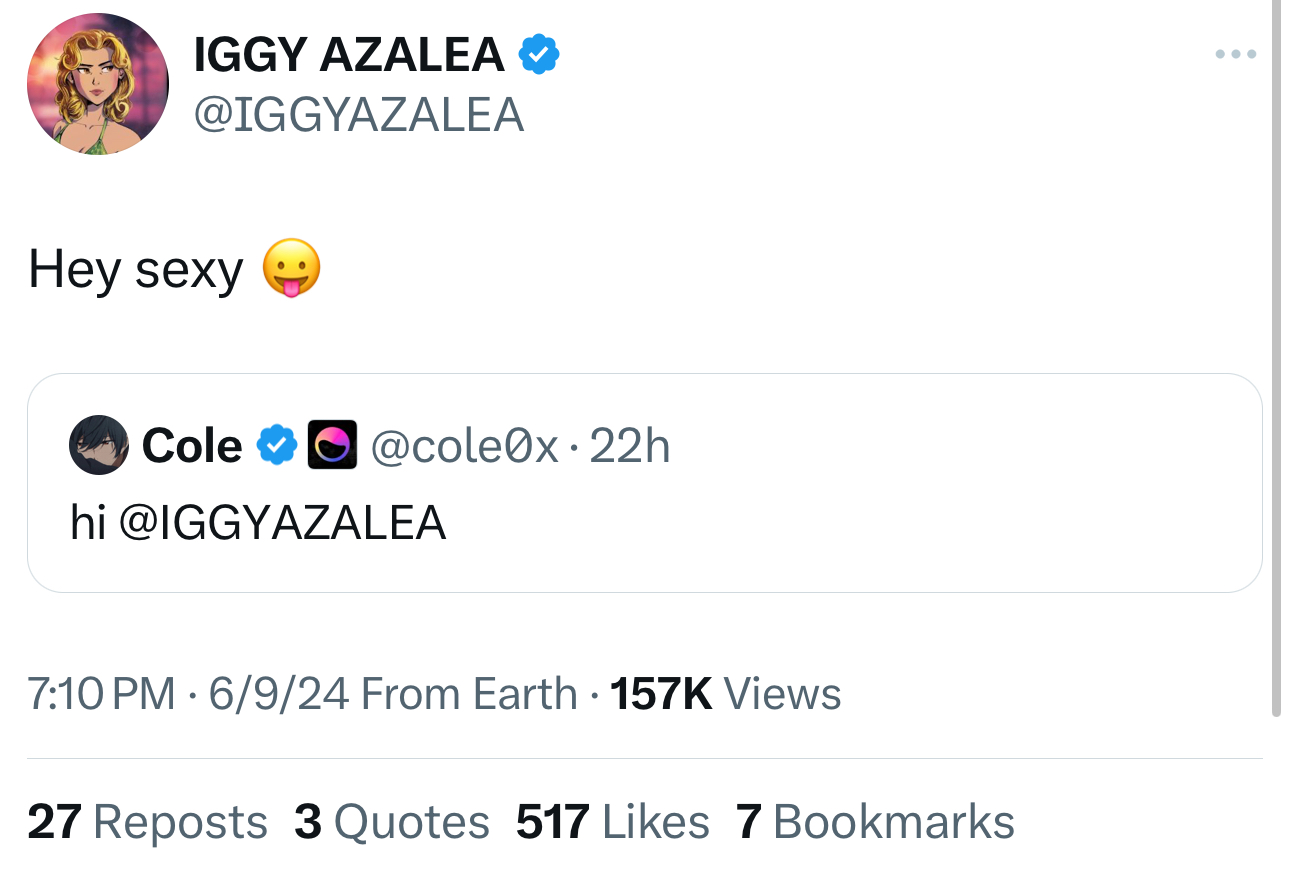The image size is (1290, 878).
Task: Click the 22h timestamp on the quoted tweet
Action: point(630,445)
